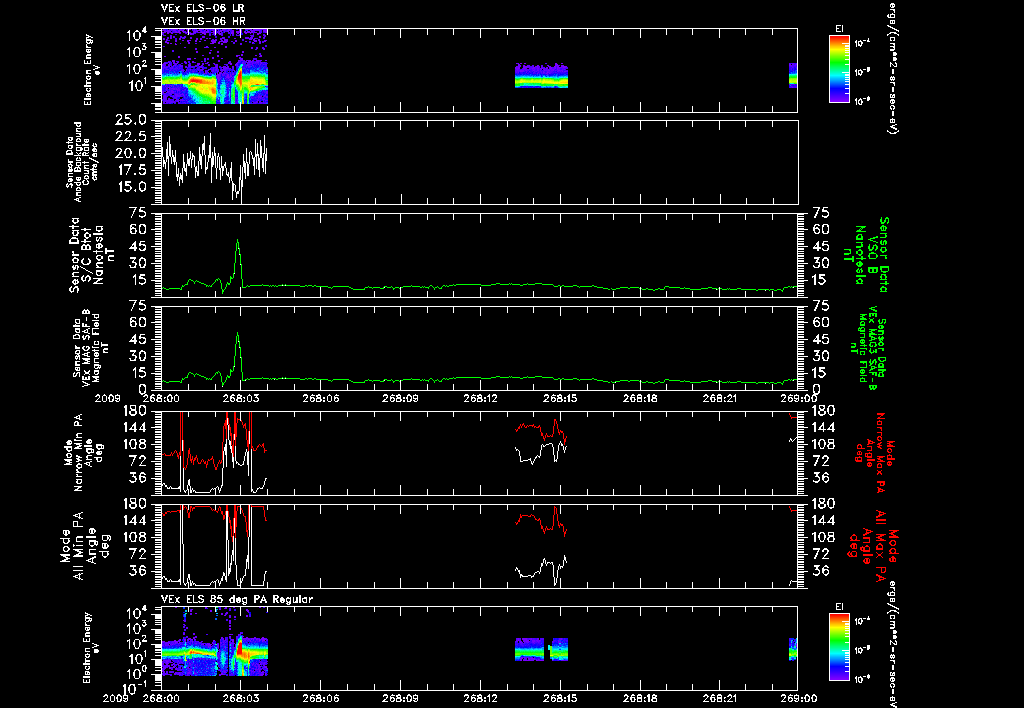Click the green 'VEx MAG3 SAF-B' axis label
1024x708 pixels.
[x=867, y=347]
